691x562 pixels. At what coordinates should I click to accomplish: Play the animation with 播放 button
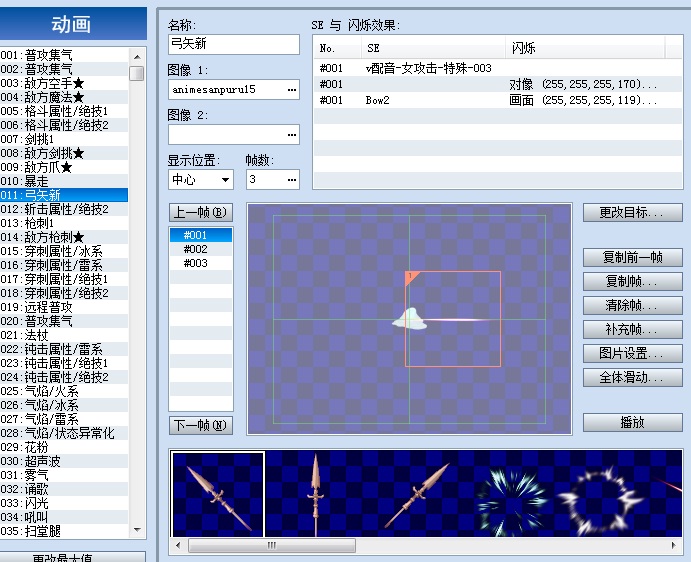coord(633,422)
